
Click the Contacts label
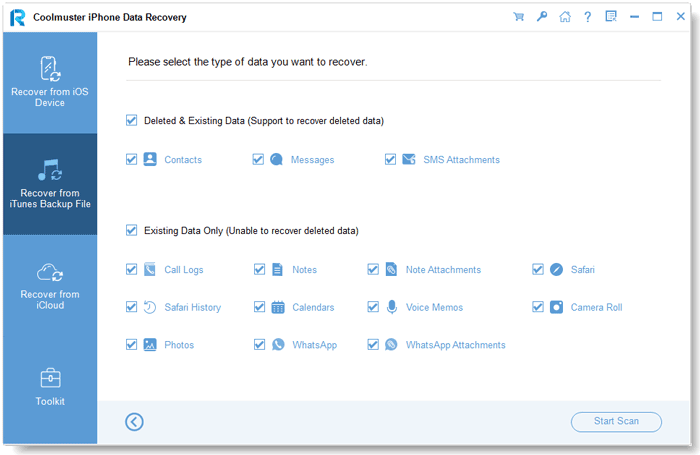coord(183,160)
